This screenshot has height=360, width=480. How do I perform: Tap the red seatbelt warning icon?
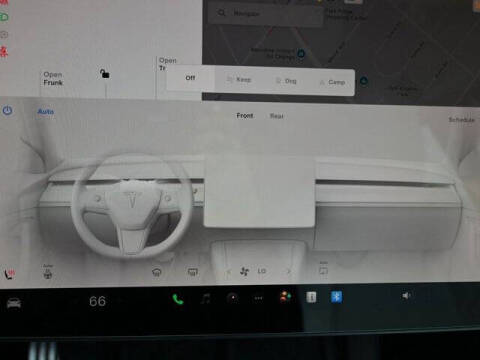coord(4,52)
